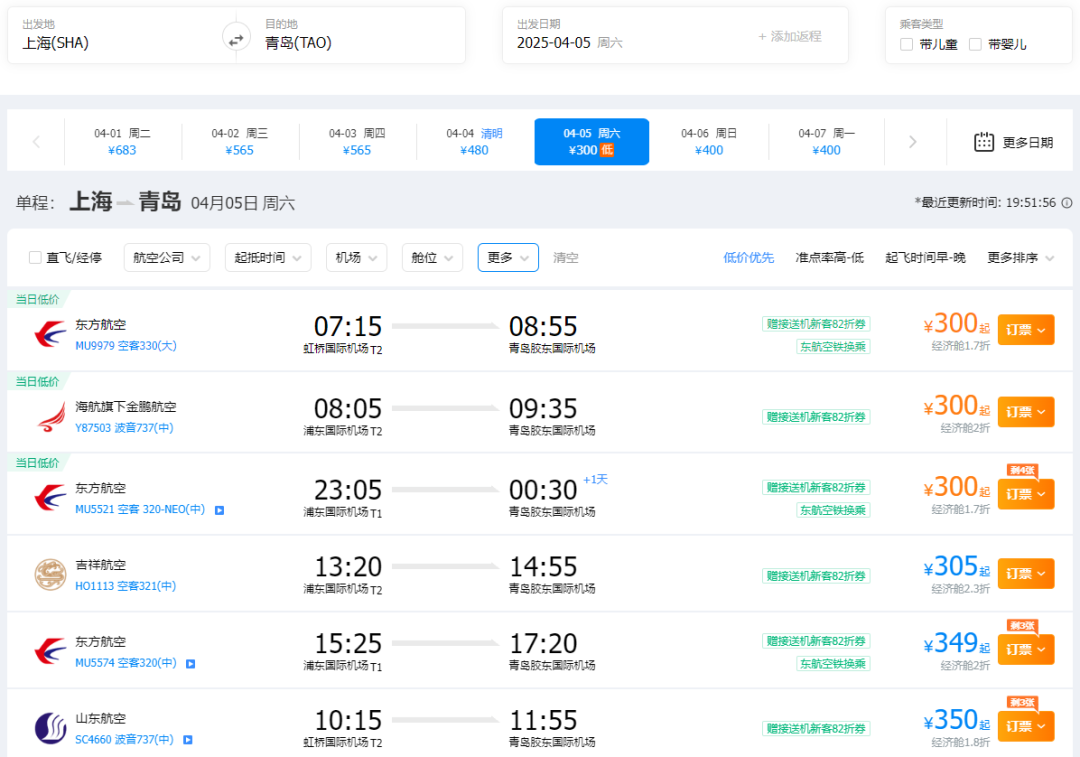Toggle the 直飞/经停 filter checkbox

36,258
